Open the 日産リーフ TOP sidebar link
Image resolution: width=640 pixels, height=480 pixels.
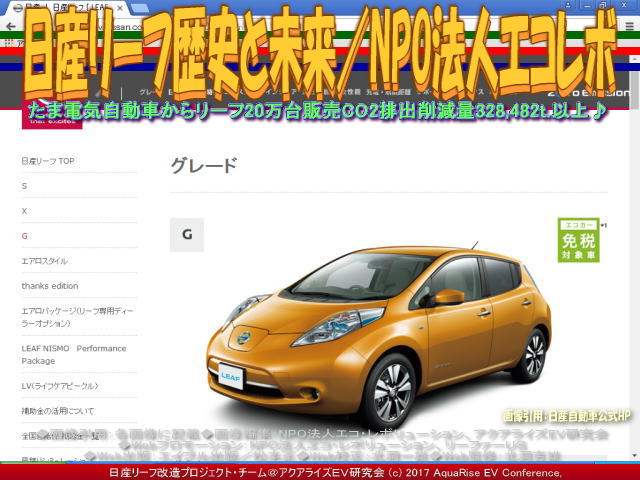[48, 161]
